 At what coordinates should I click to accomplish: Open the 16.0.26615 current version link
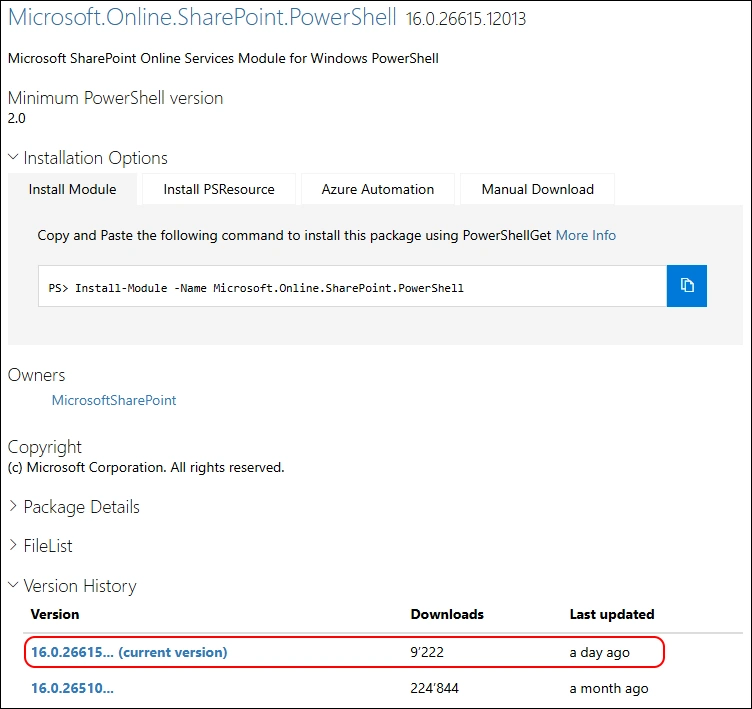(x=129, y=652)
